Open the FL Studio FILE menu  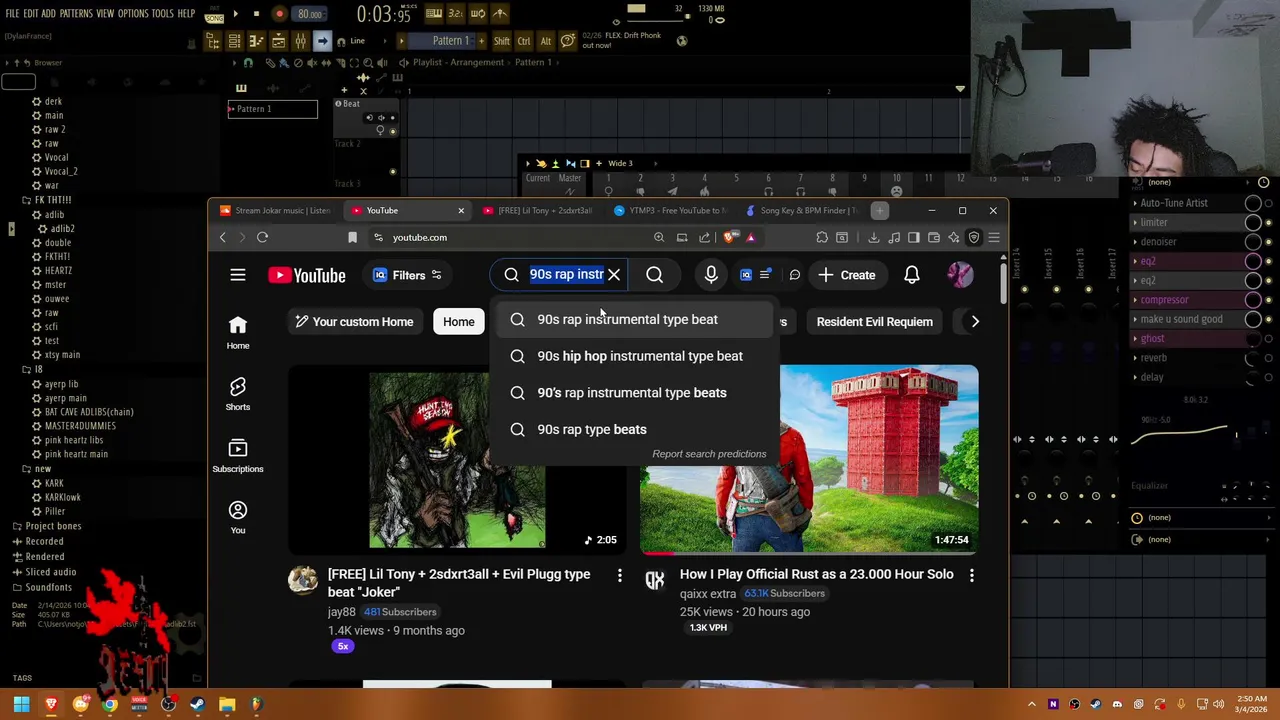click(x=13, y=14)
